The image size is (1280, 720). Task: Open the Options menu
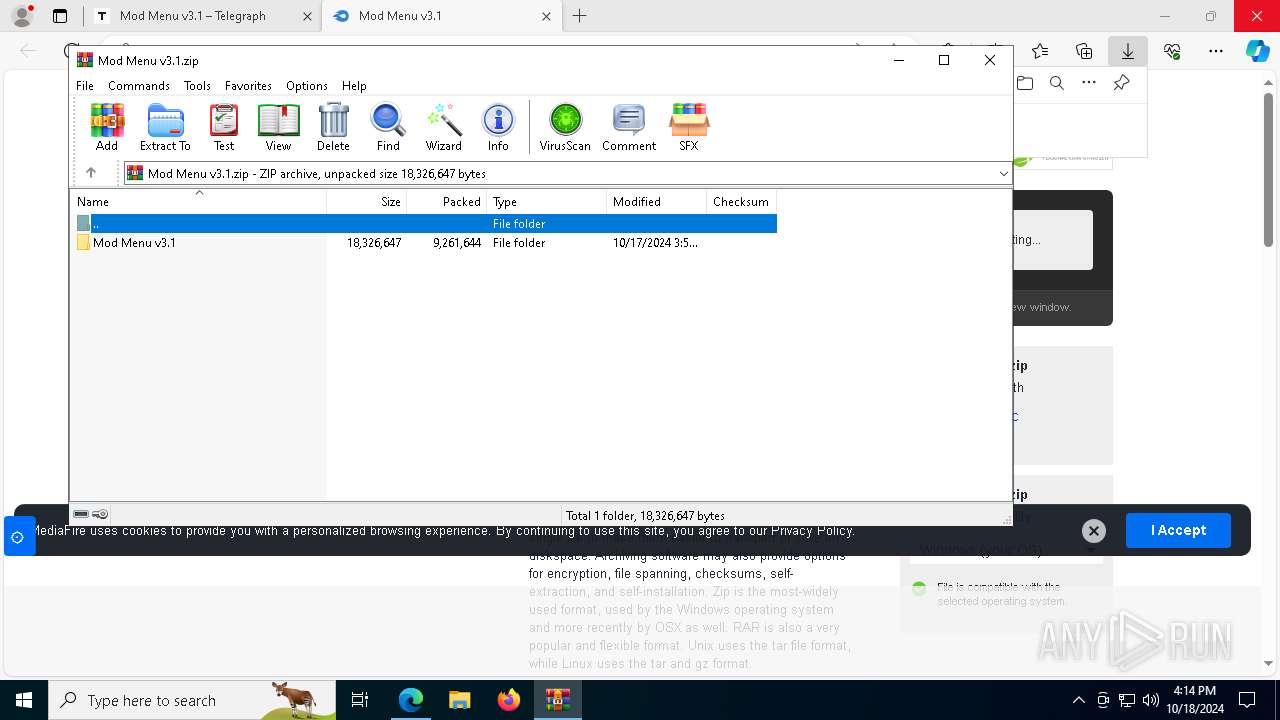(x=307, y=86)
